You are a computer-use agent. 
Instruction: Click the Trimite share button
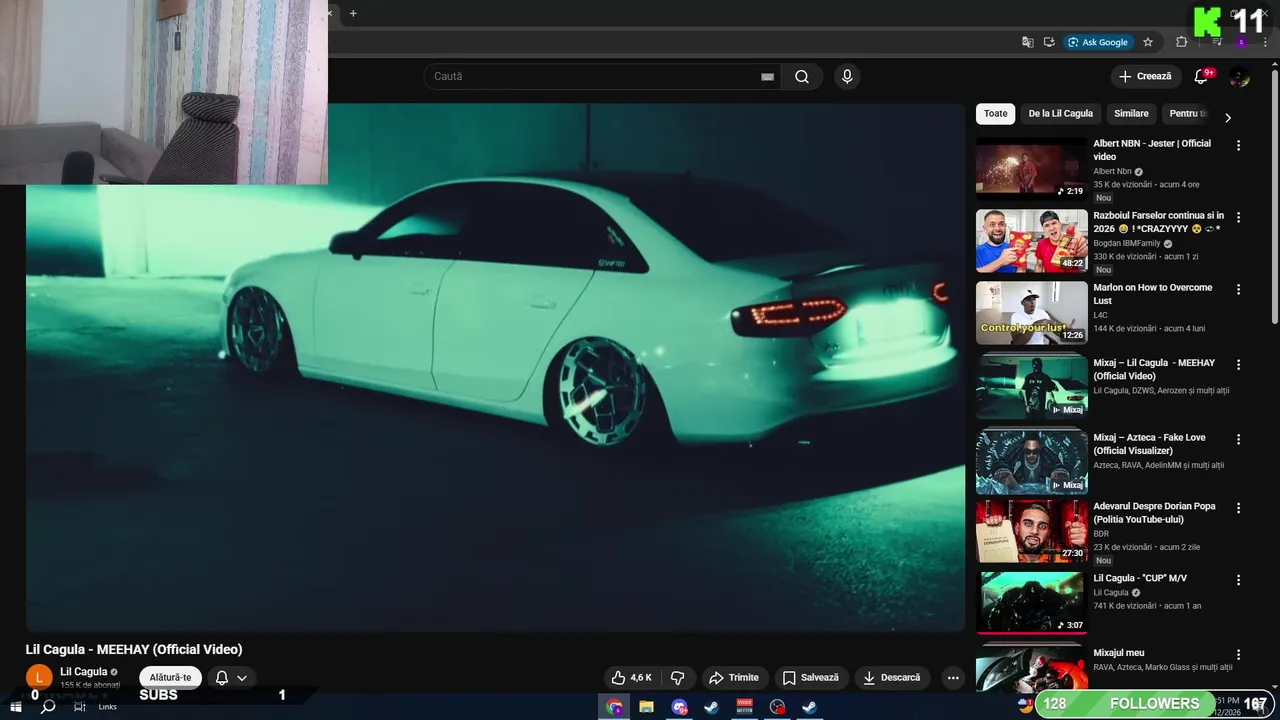coord(735,678)
